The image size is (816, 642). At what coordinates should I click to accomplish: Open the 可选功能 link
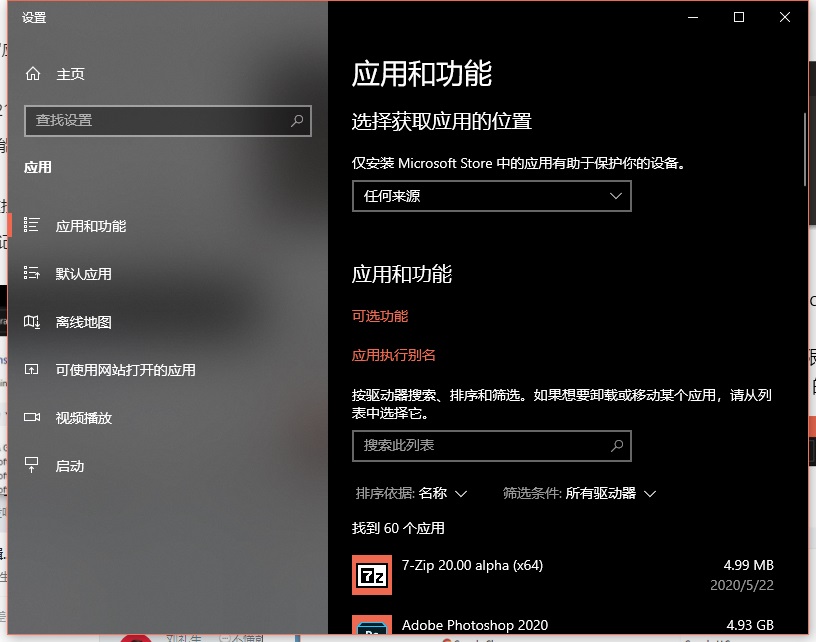coord(380,316)
